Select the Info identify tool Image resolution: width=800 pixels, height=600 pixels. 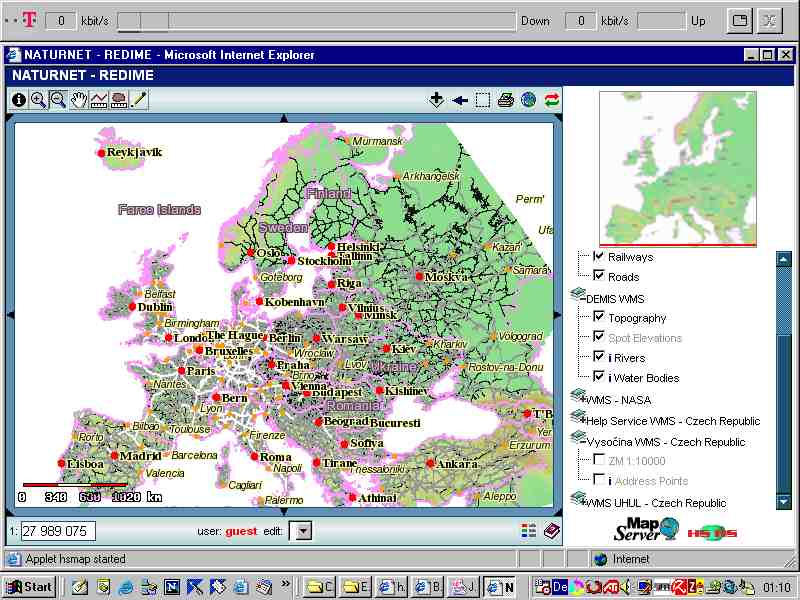[19, 99]
